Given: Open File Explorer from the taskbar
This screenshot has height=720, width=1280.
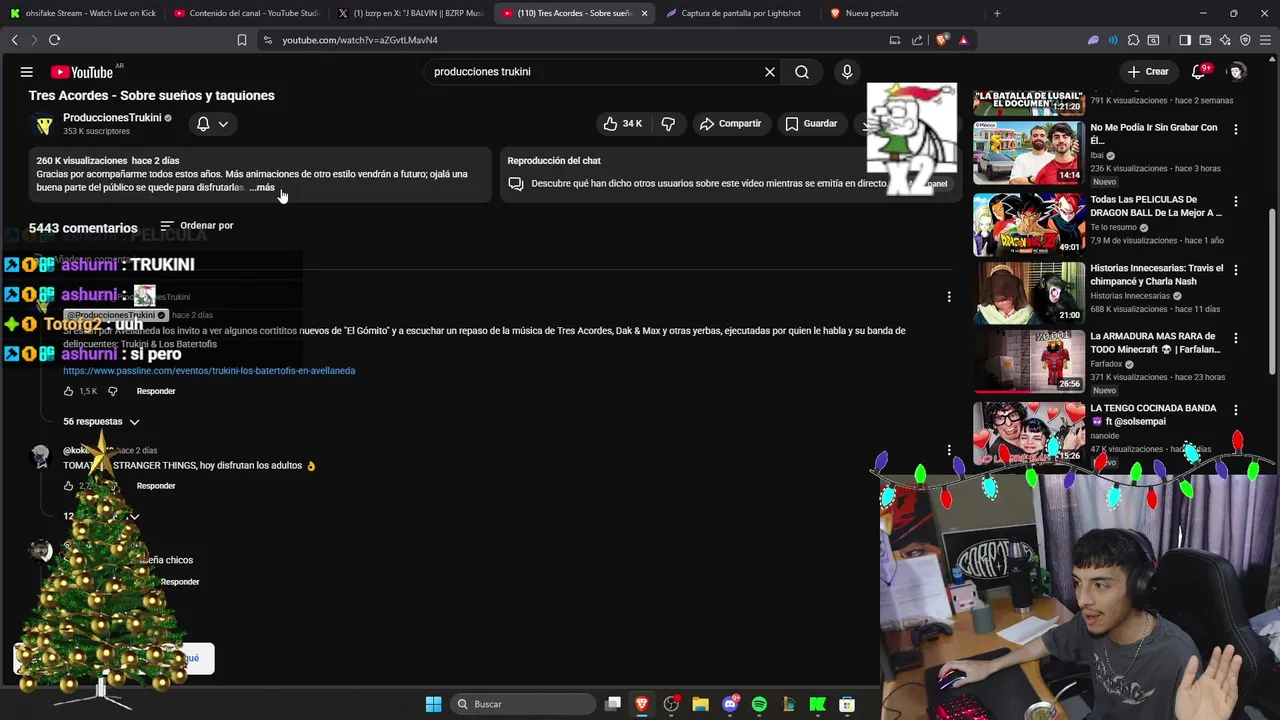Looking at the screenshot, I should tap(700, 704).
